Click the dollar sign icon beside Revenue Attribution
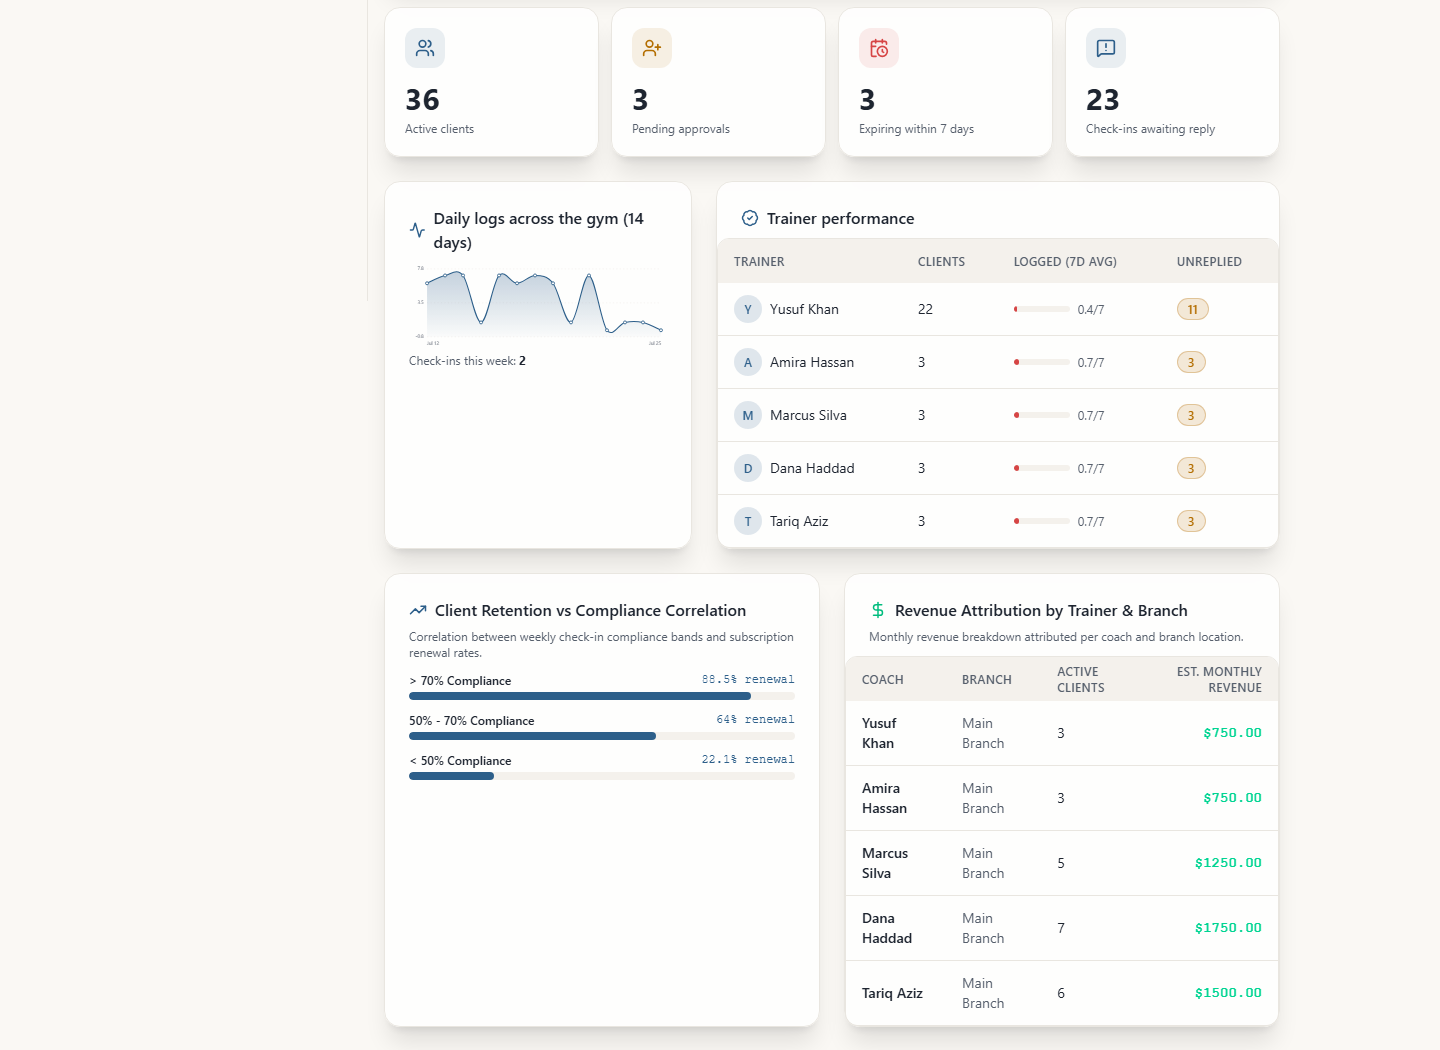Screen dimensions: 1440x1050 click(x=878, y=610)
